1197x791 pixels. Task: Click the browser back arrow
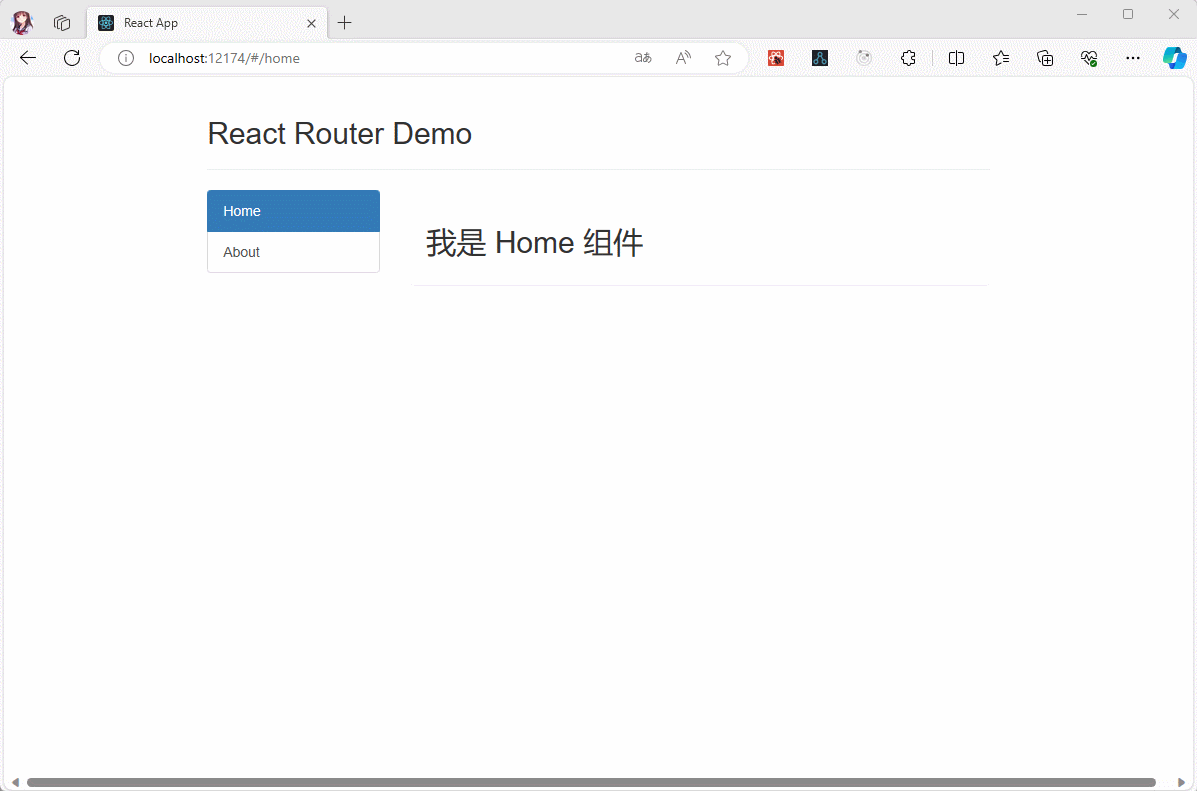click(x=28, y=58)
